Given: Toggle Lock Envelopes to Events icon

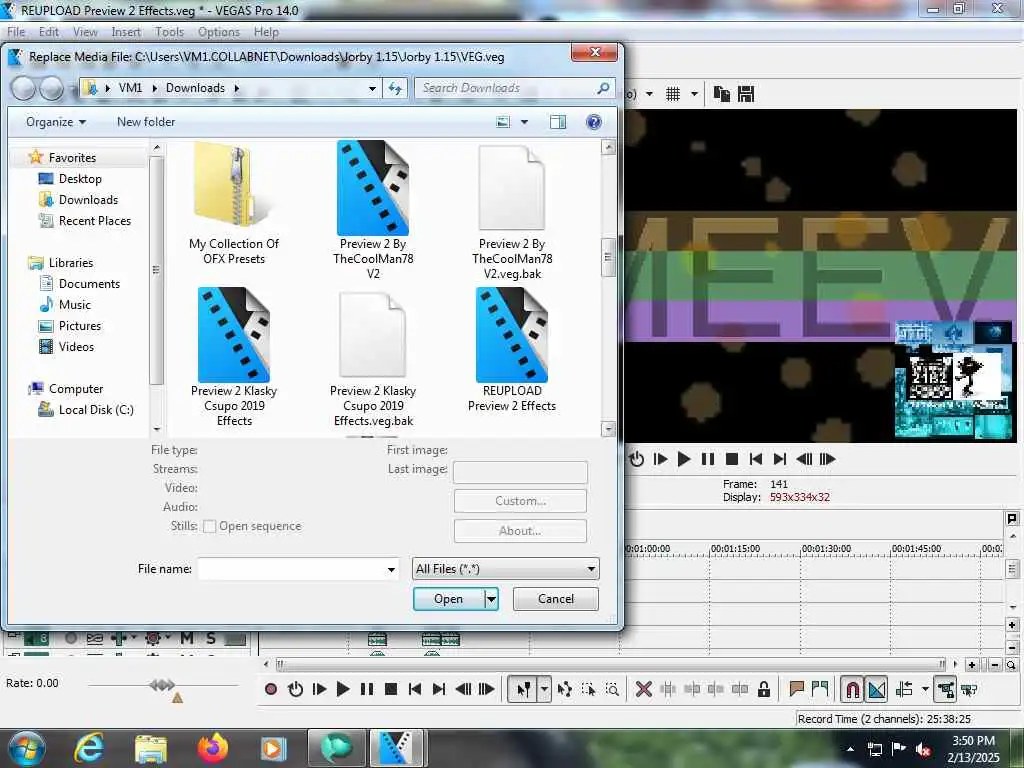Looking at the screenshot, I should tap(945, 690).
